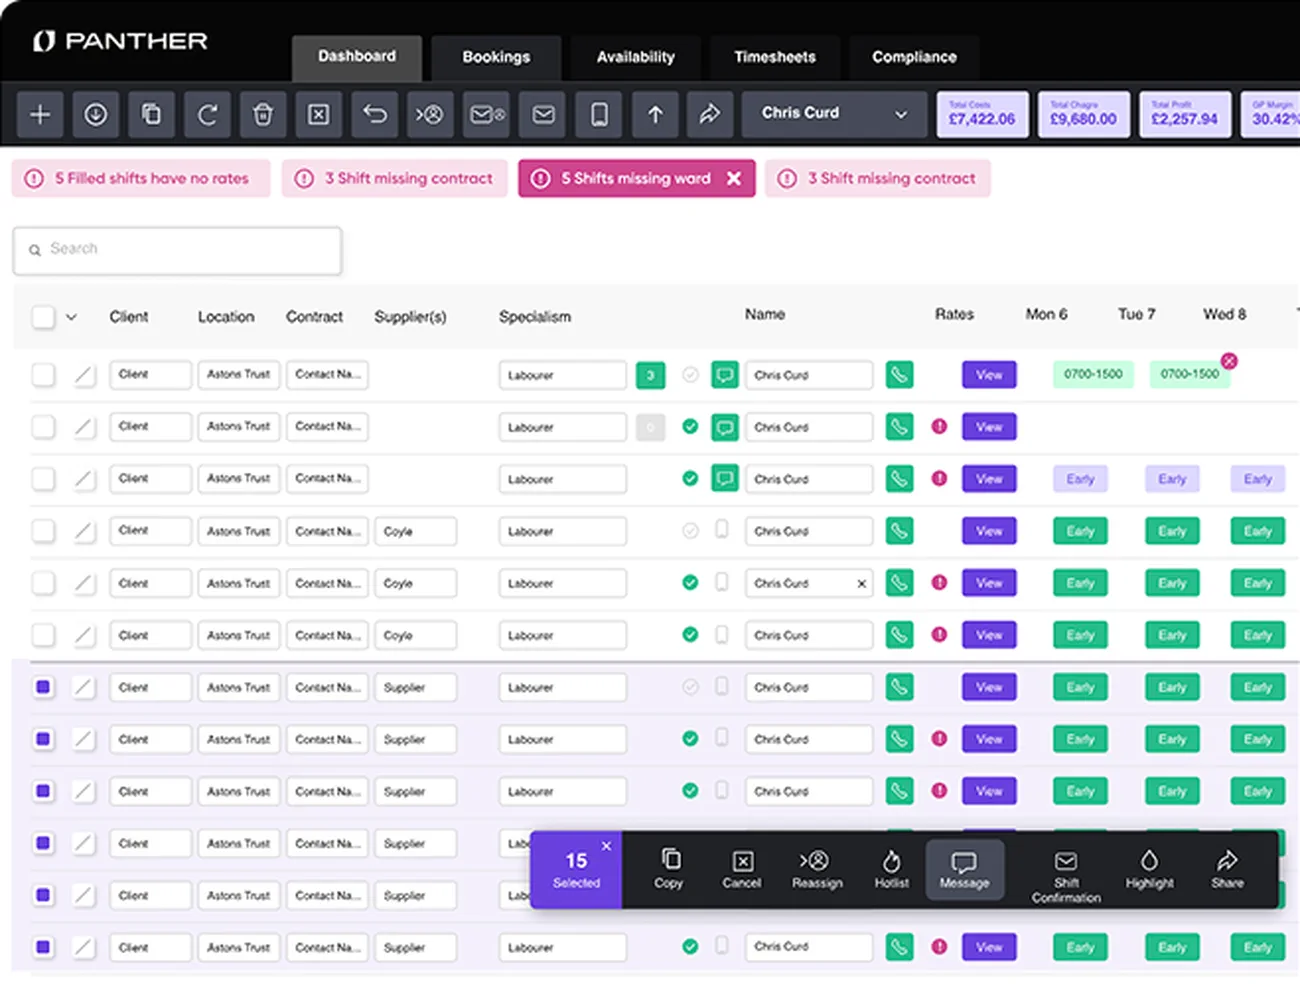
Task: Select the Compliance tab
Action: (x=914, y=57)
